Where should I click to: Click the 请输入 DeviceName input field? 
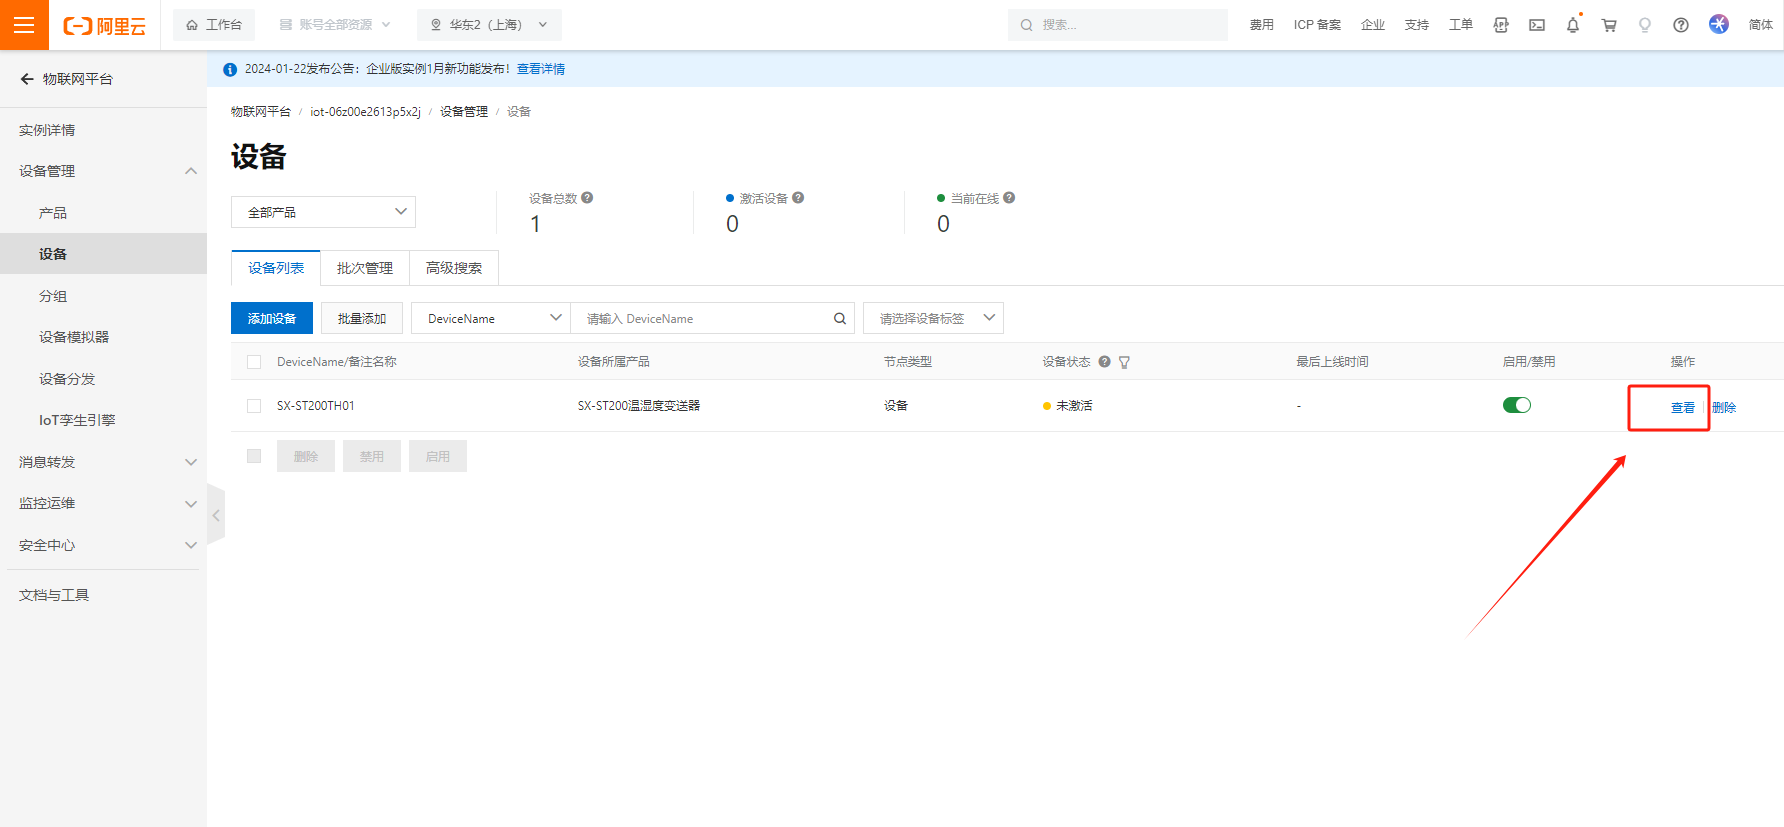coord(700,319)
